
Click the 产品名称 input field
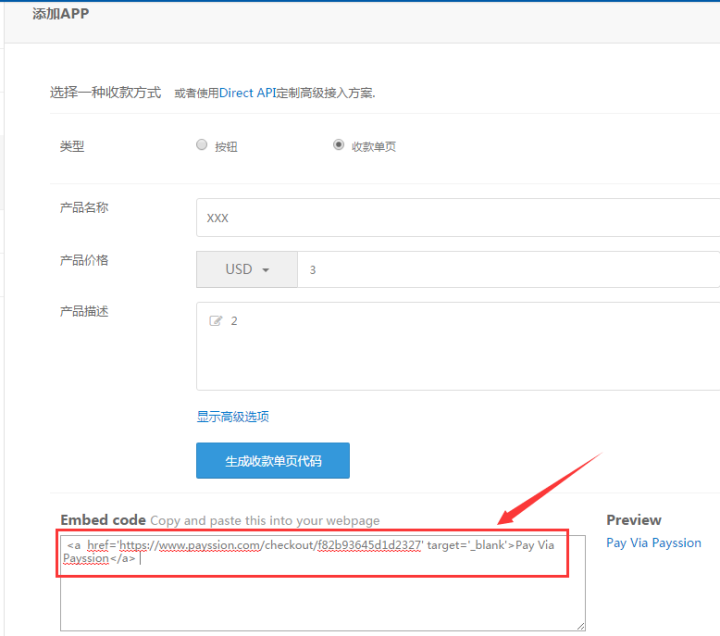[458, 218]
